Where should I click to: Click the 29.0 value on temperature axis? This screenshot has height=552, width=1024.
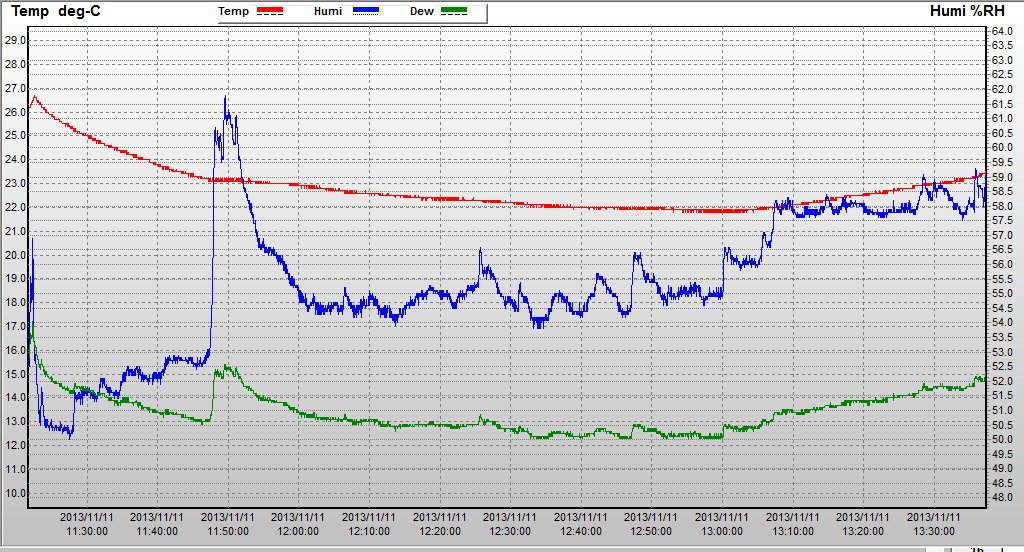tap(14, 41)
